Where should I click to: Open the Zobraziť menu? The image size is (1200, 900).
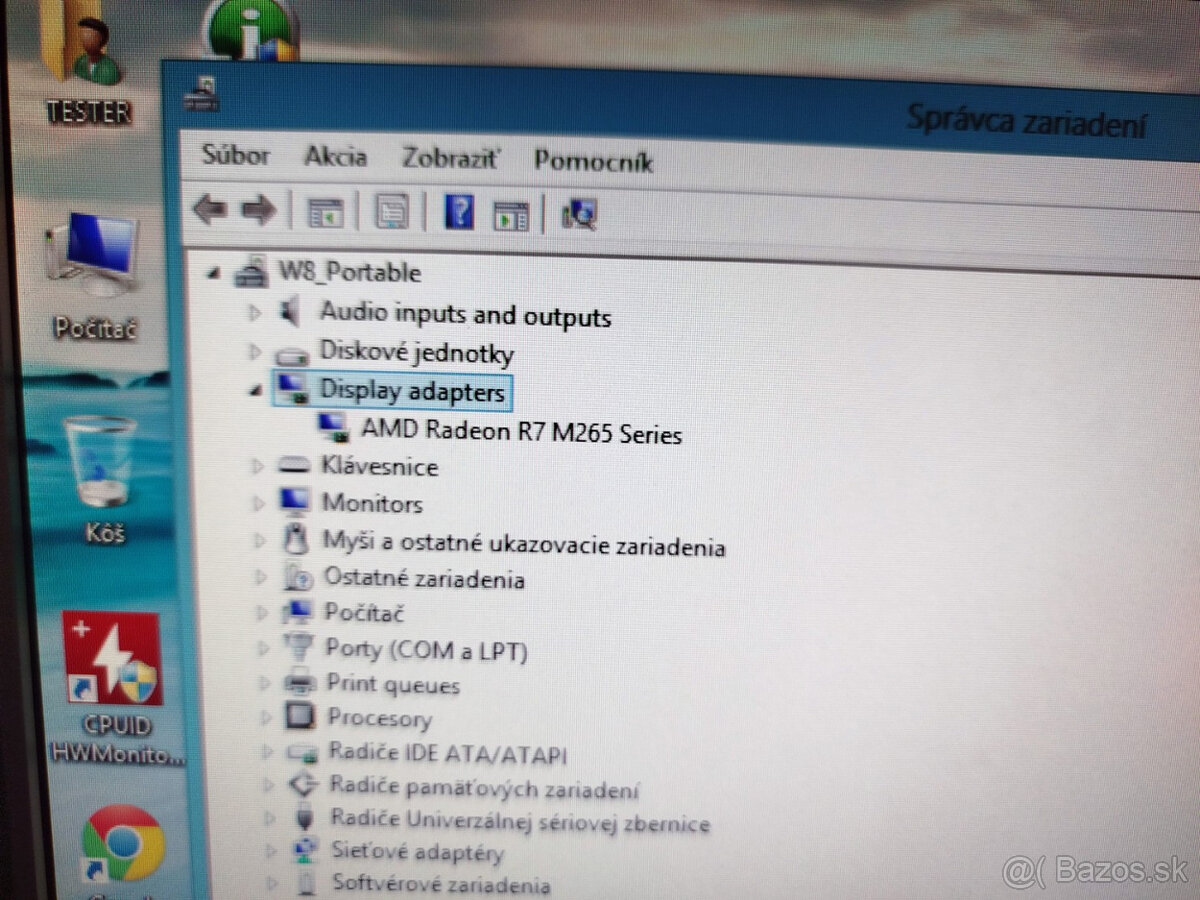tap(450, 158)
